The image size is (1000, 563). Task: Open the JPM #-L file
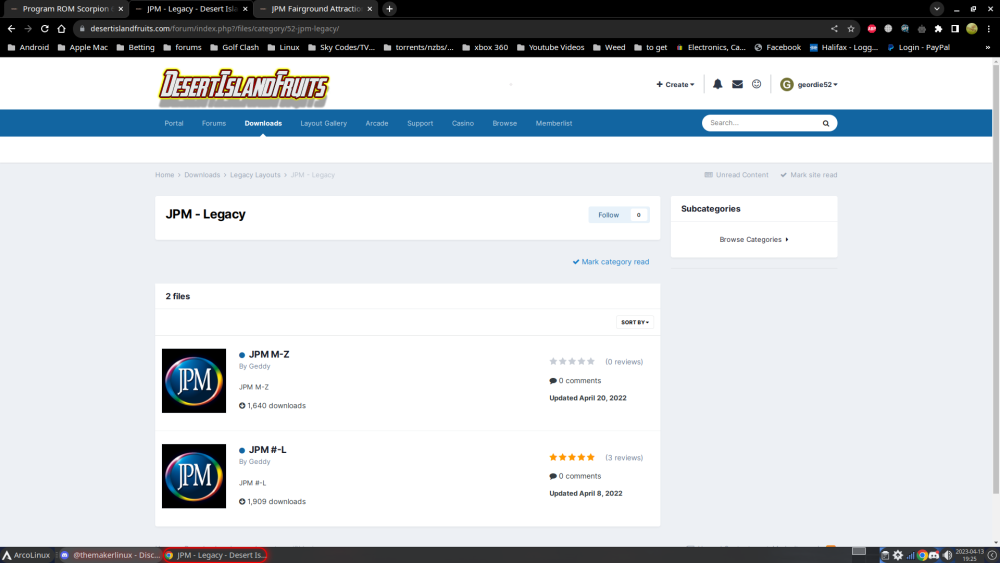click(267, 450)
